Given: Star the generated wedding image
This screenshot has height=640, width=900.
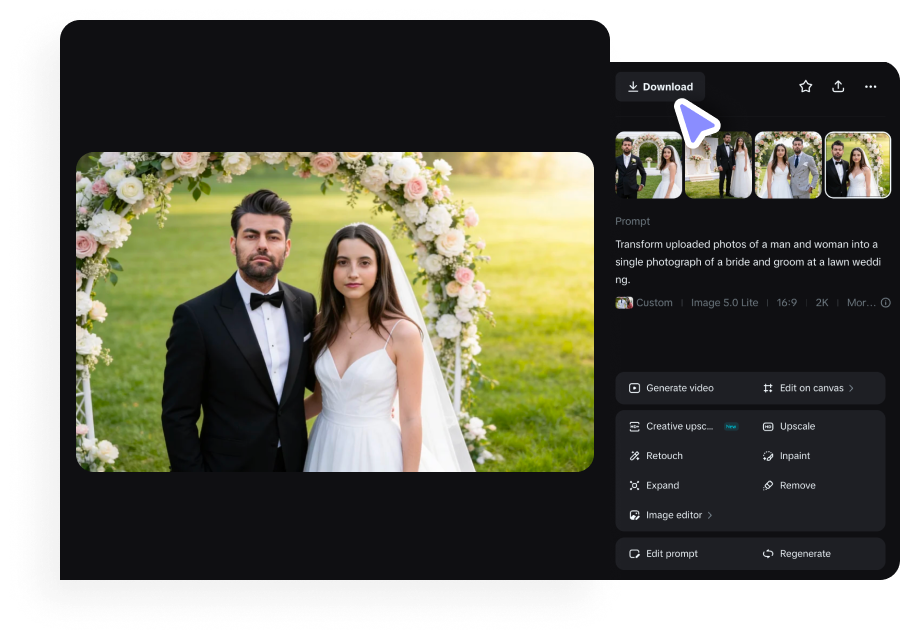Looking at the screenshot, I should click(805, 86).
